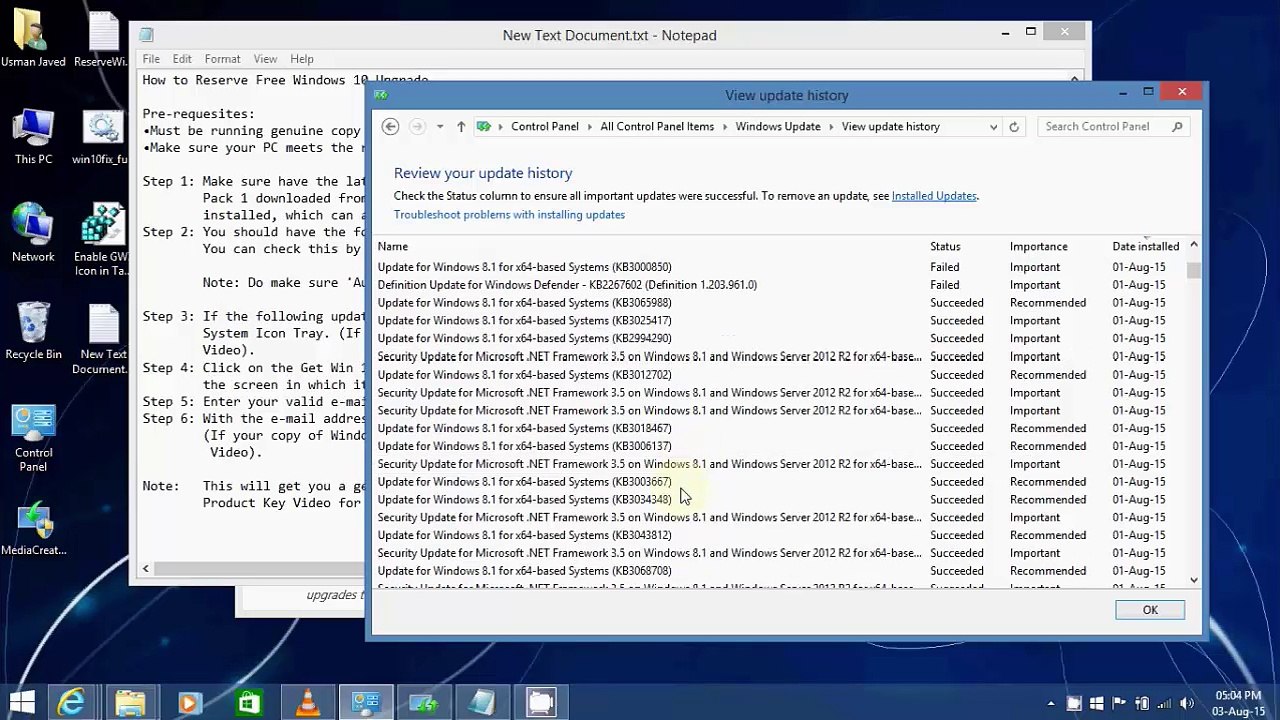The width and height of the screenshot is (1280, 720).
Task: Select the Usman Javed folder icon
Action: click(33, 40)
